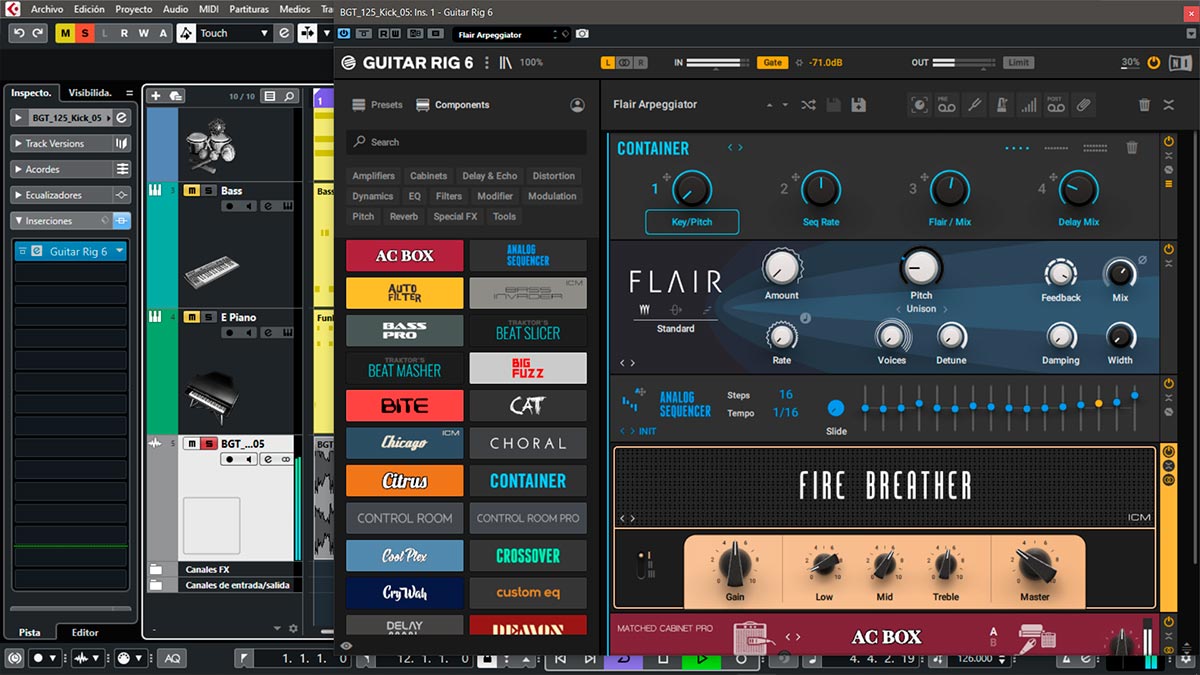Toggle global Mute M button in Cubase toolbar
The height and width of the screenshot is (675, 1200).
tap(66, 33)
